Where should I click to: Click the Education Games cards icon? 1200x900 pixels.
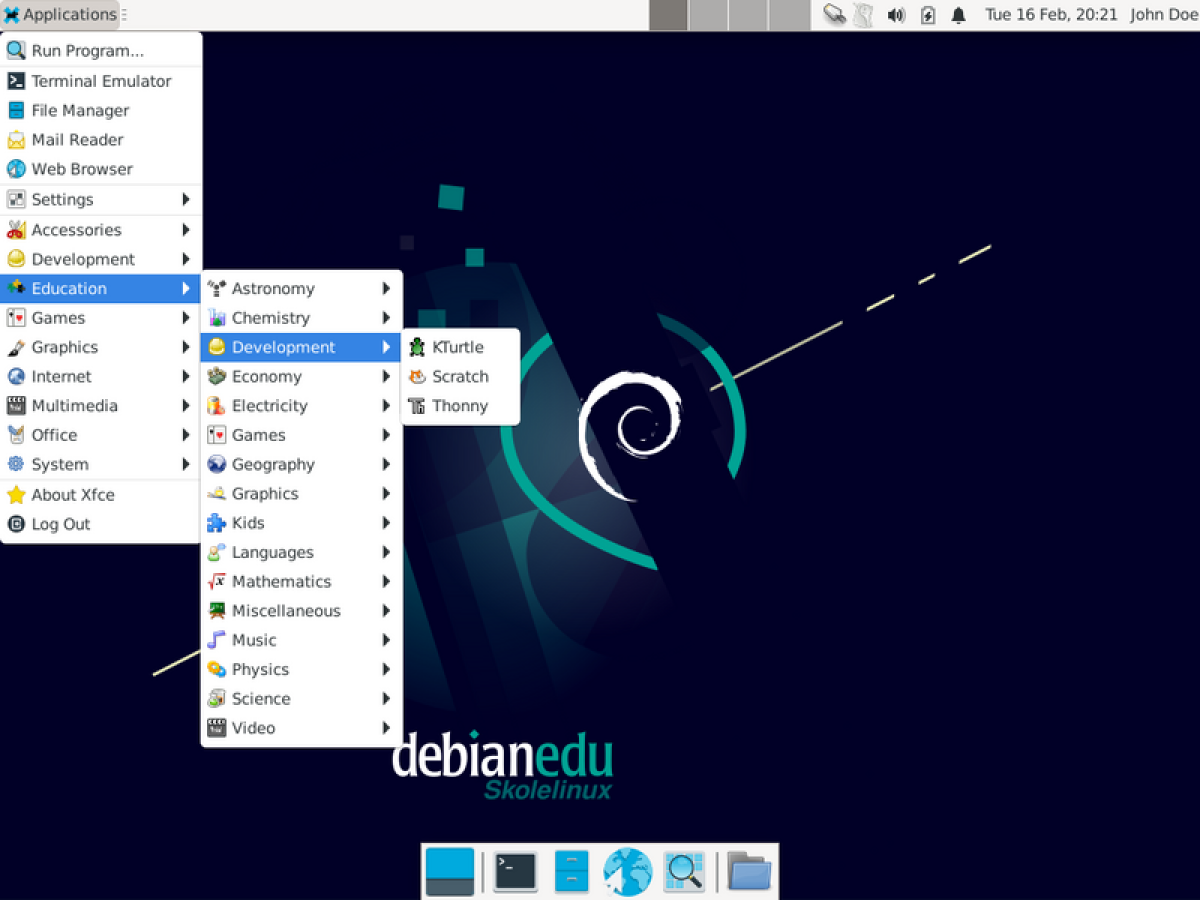(x=216, y=435)
